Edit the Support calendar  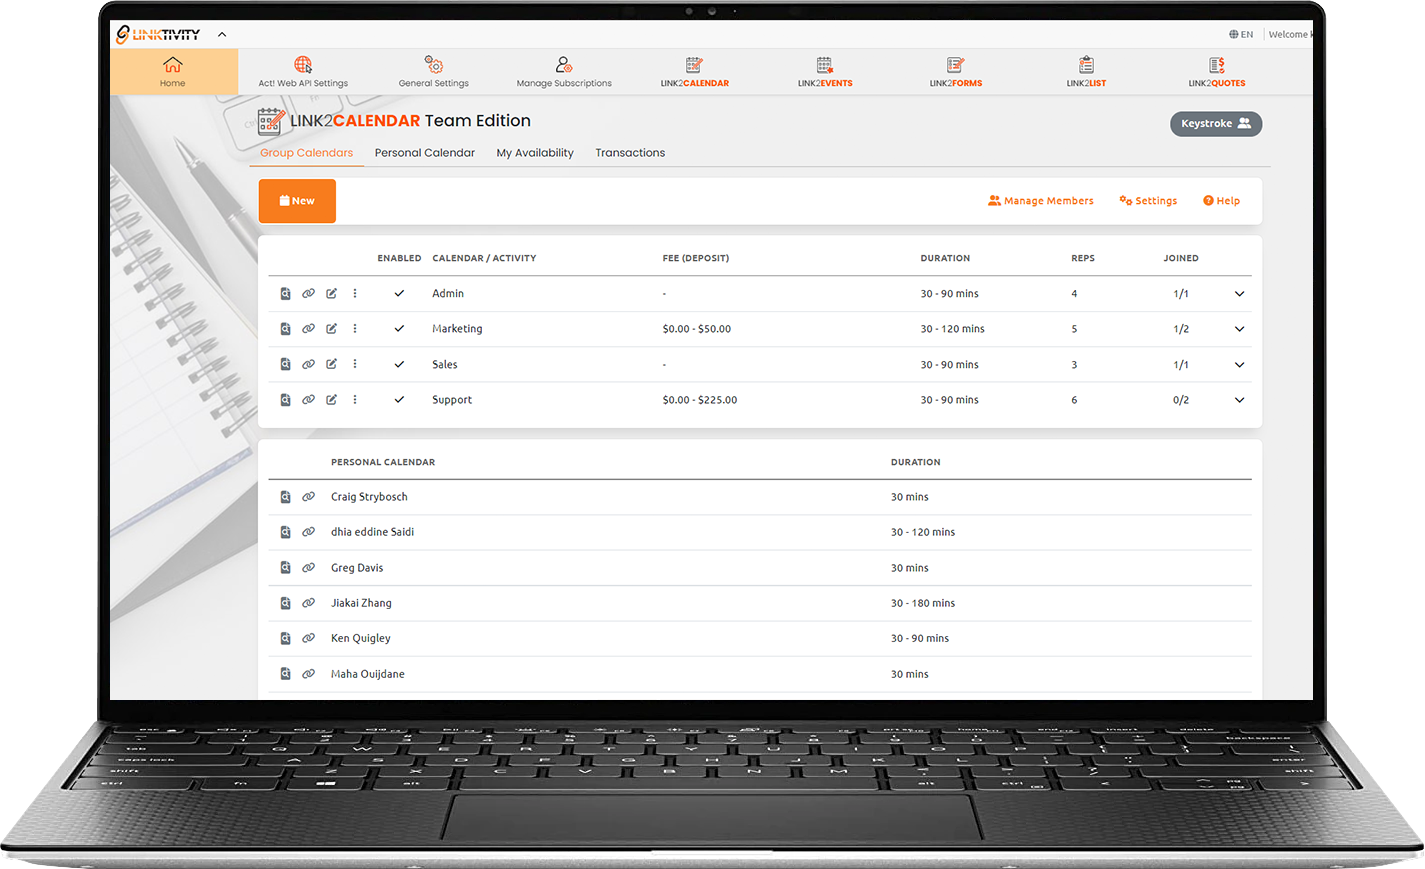pyautogui.click(x=331, y=400)
